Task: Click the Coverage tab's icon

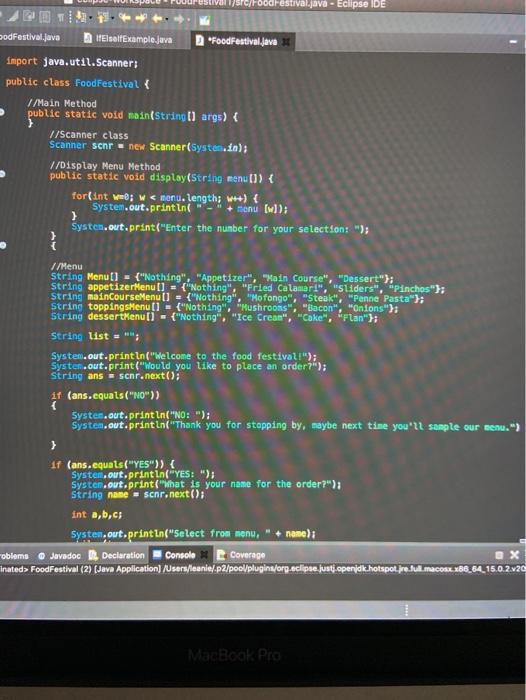Action: pos(221,555)
